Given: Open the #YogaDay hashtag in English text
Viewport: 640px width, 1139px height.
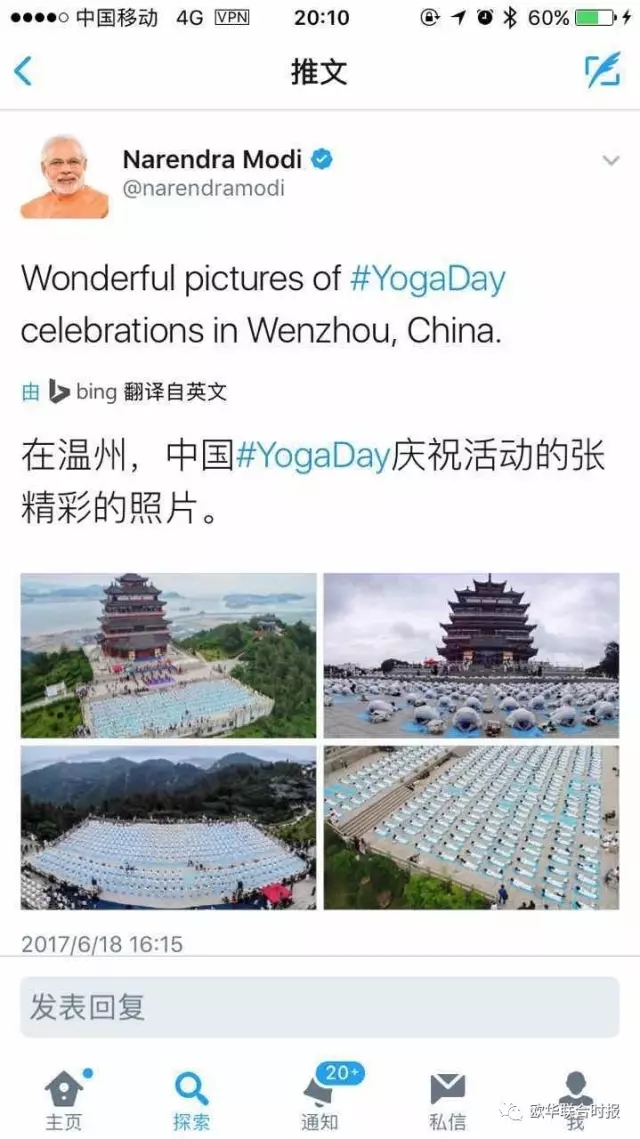Looking at the screenshot, I should (427, 280).
